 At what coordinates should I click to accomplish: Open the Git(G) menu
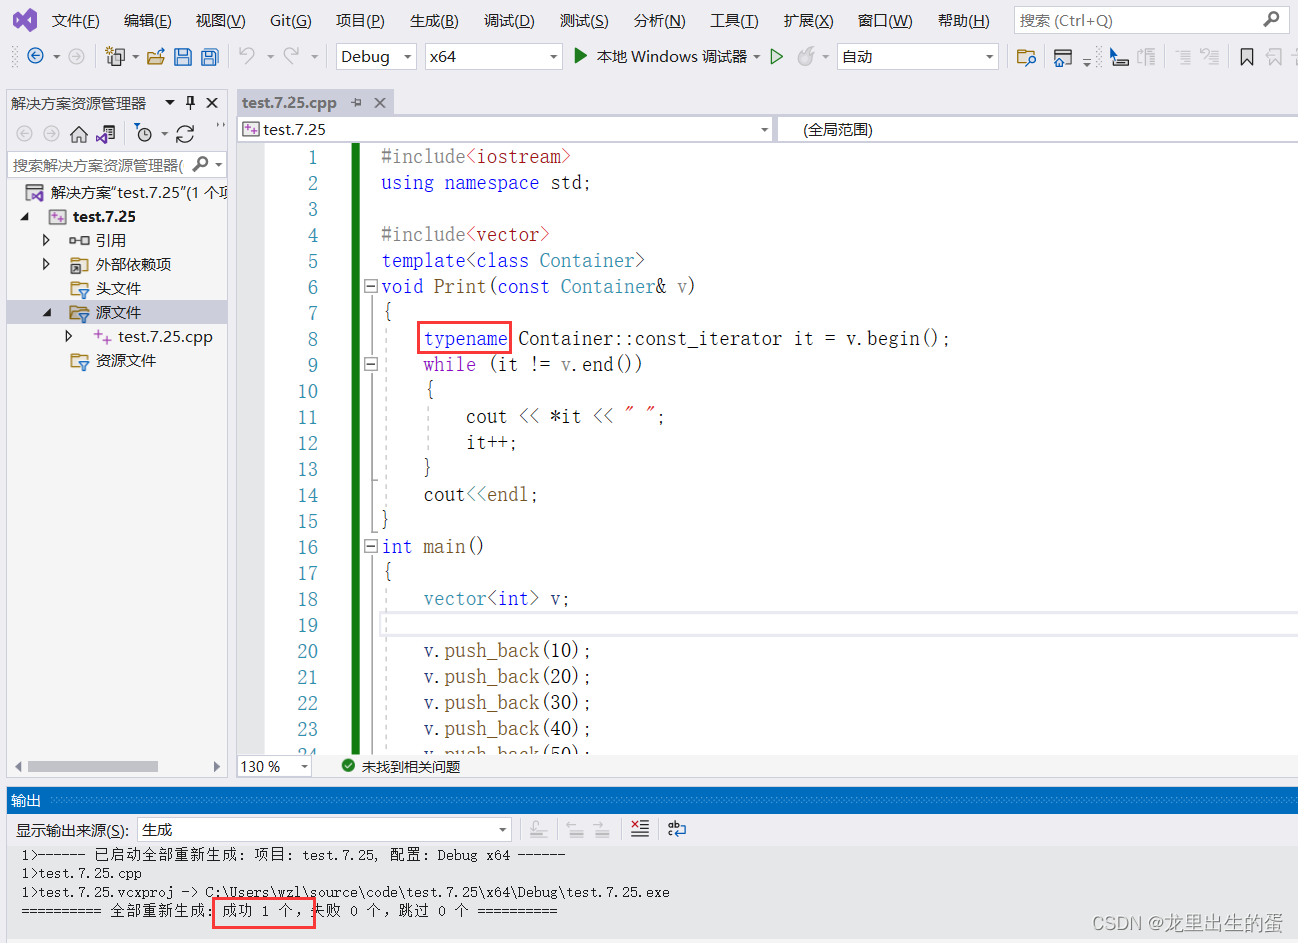[291, 20]
